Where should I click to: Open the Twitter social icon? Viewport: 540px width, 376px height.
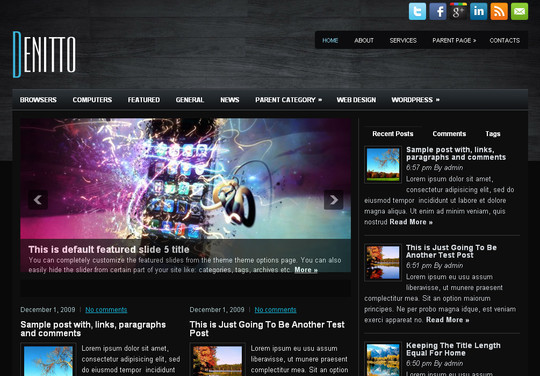(417, 11)
